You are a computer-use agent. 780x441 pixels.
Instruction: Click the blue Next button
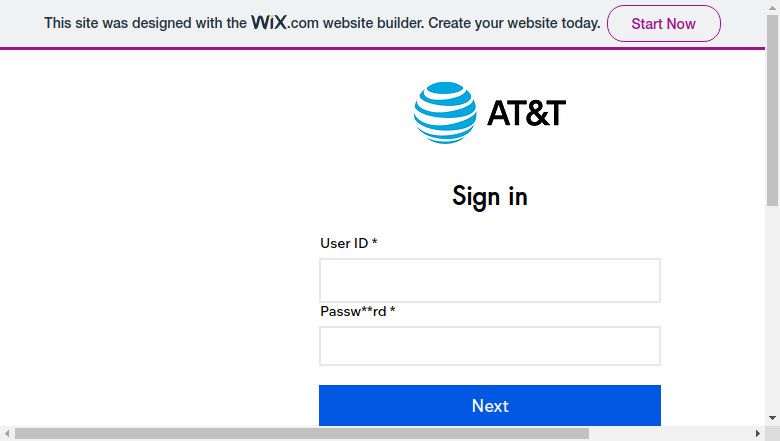pos(490,405)
